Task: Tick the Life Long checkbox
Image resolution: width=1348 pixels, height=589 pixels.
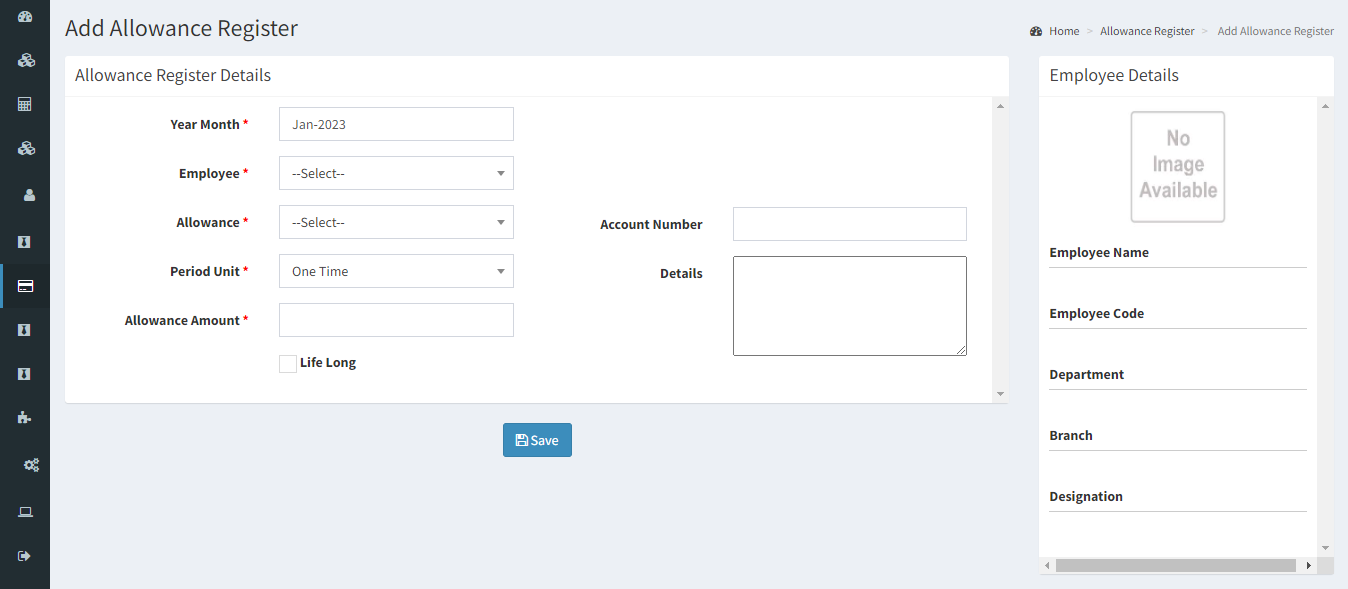Action: [x=288, y=363]
